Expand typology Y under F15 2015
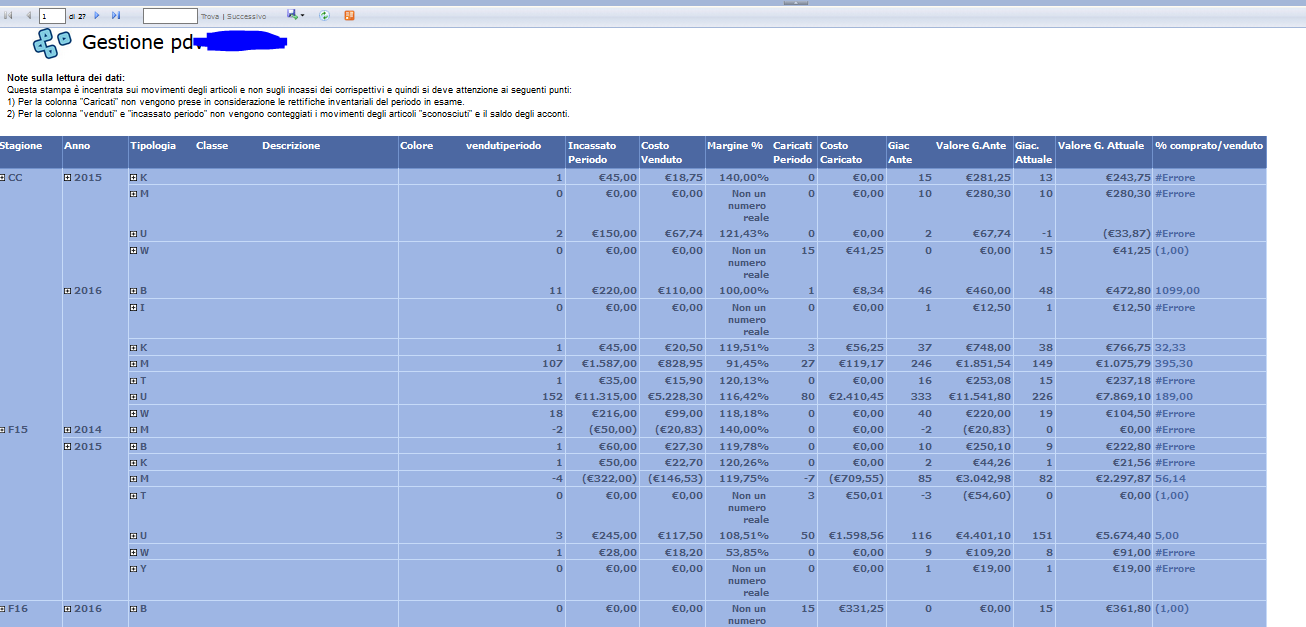The height and width of the screenshot is (627, 1306). click(x=133, y=568)
